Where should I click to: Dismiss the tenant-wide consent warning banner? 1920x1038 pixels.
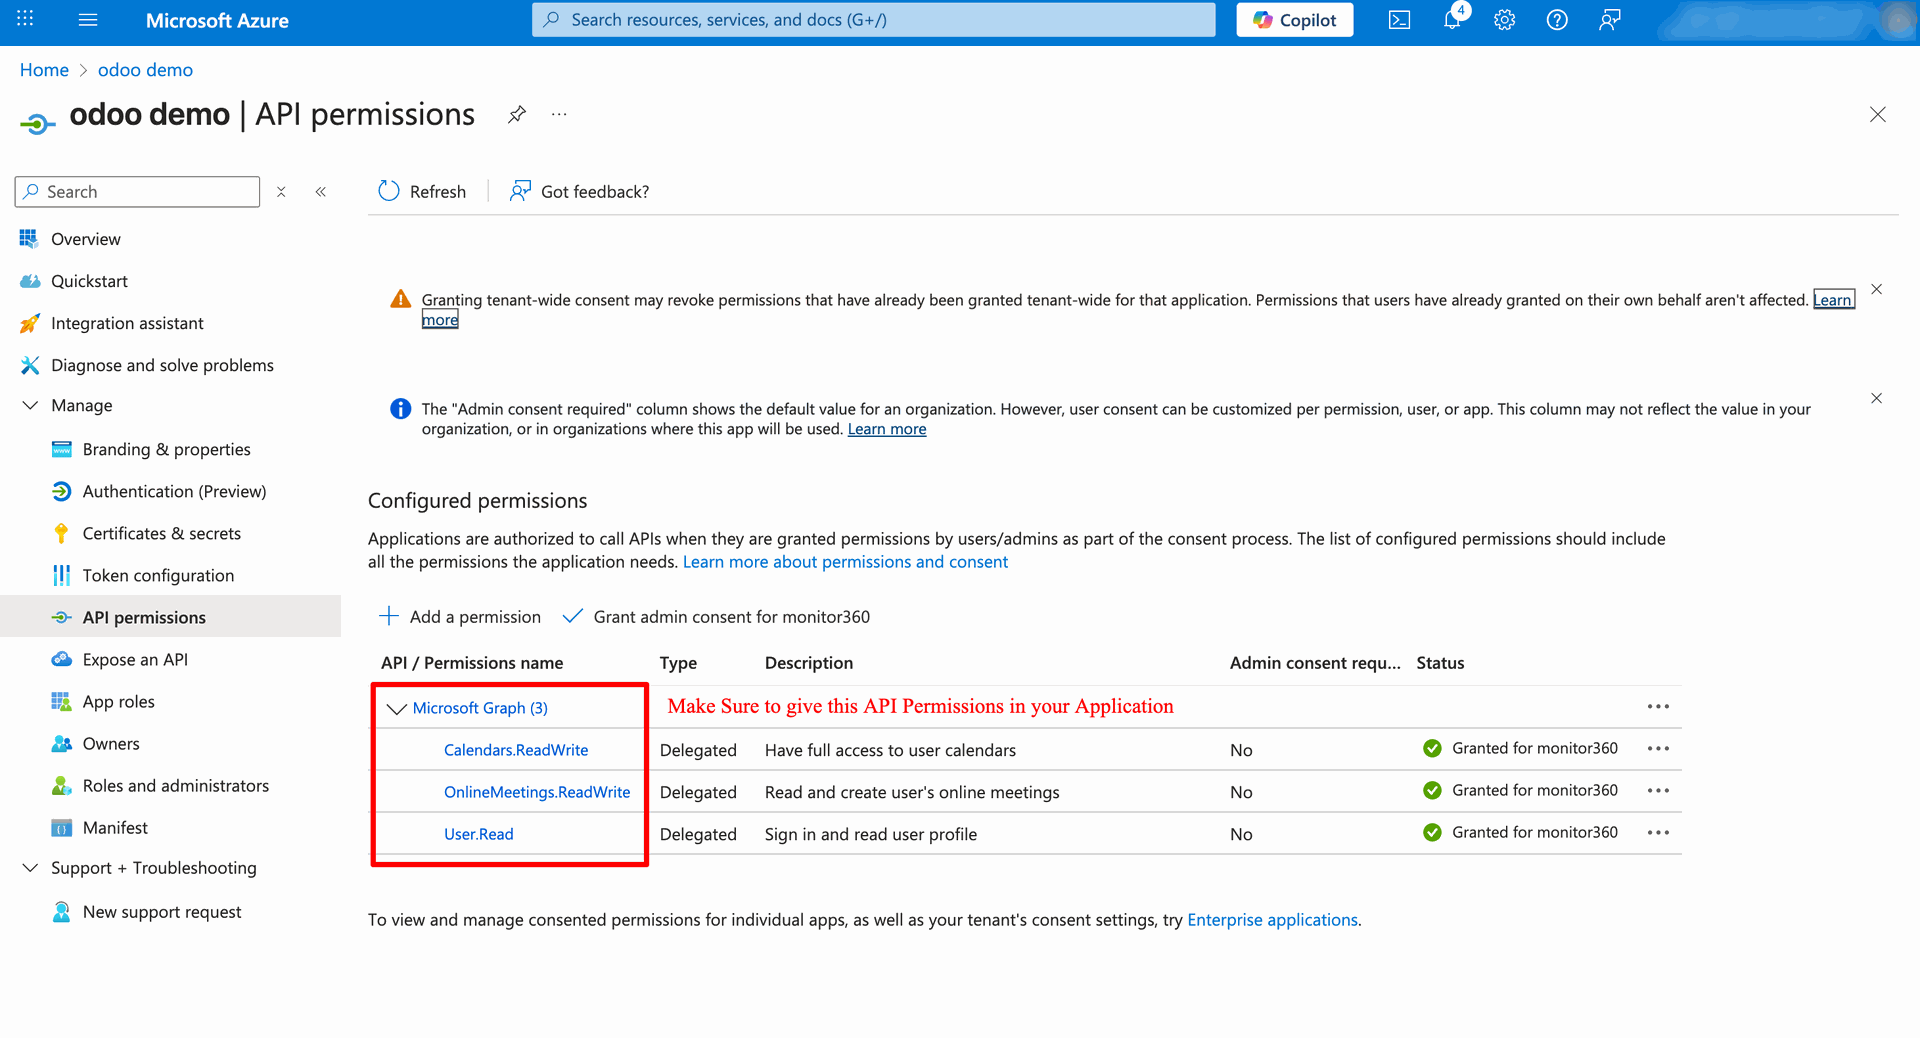[1876, 290]
